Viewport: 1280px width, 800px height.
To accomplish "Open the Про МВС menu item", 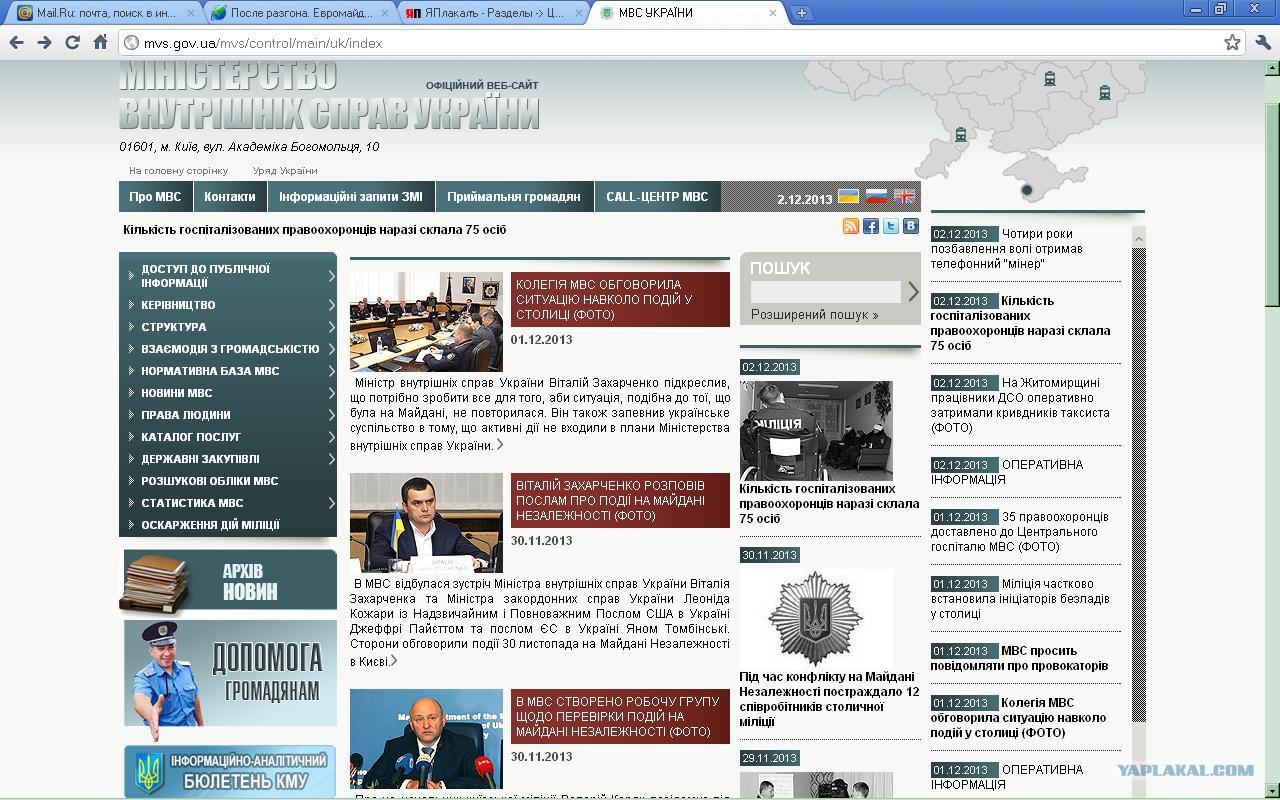I will point(155,197).
